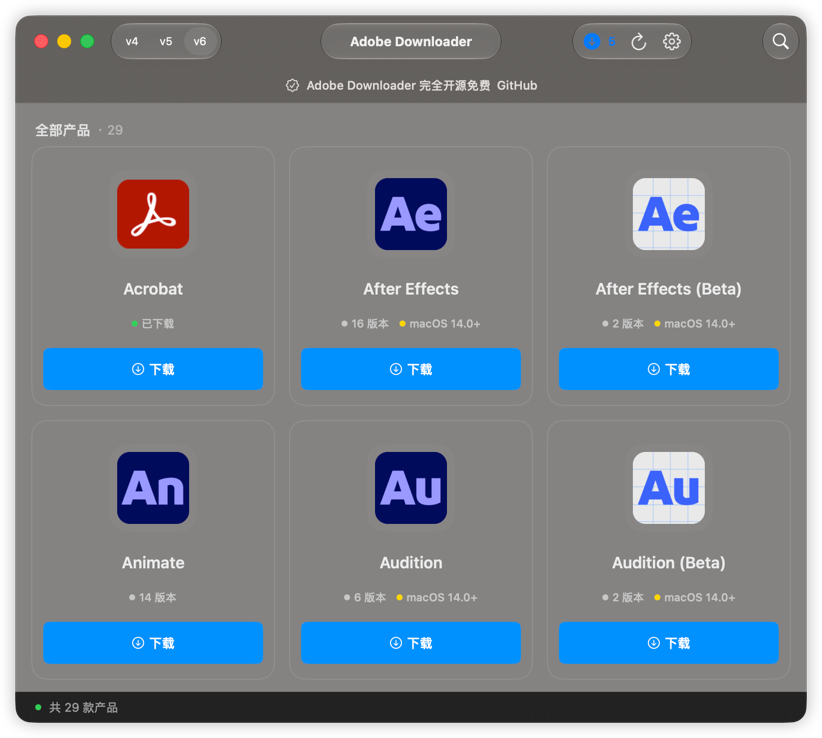This screenshot has height=738, width=822.
Task: Click Animate's '14 版本' label
Action: [157, 598]
